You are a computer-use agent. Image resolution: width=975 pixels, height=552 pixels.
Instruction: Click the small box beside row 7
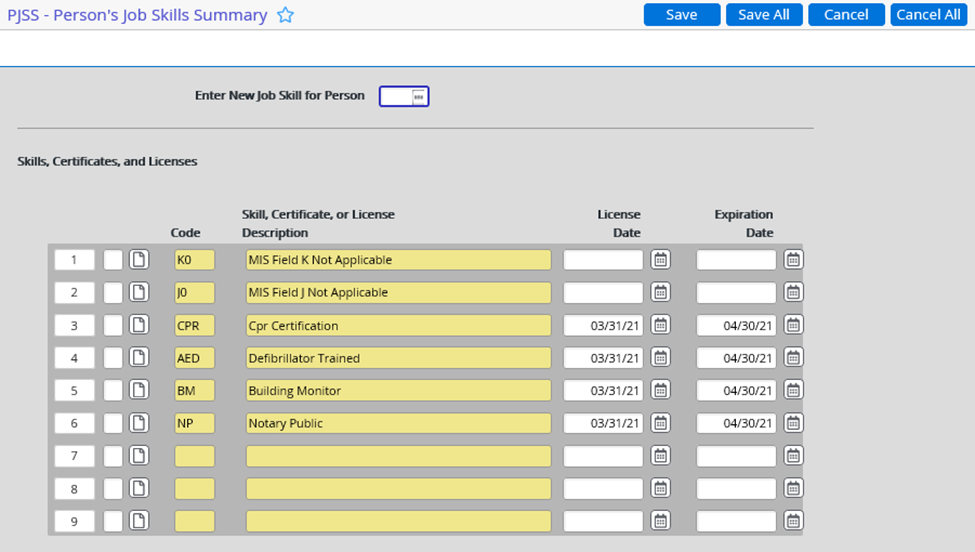(113, 456)
